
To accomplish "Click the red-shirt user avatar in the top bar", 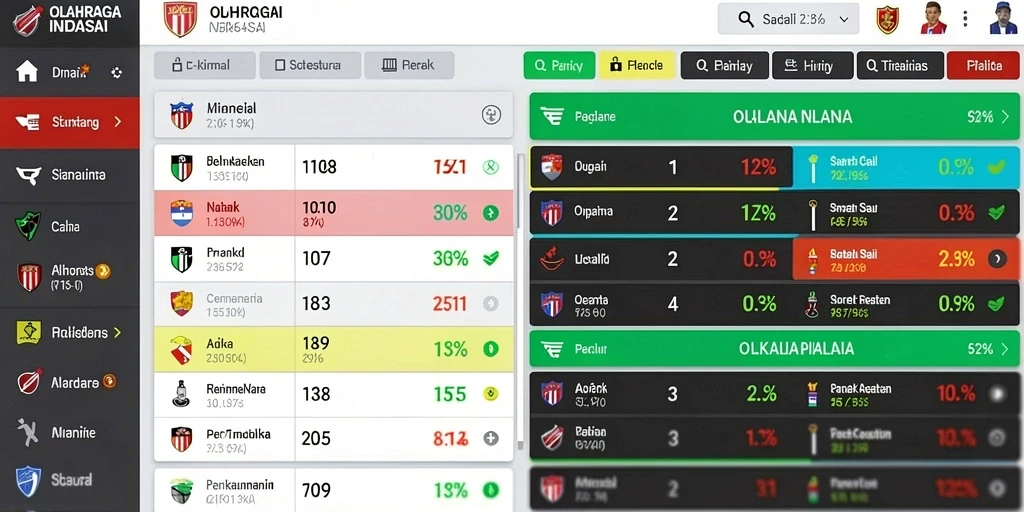I will pyautogui.click(x=933, y=18).
